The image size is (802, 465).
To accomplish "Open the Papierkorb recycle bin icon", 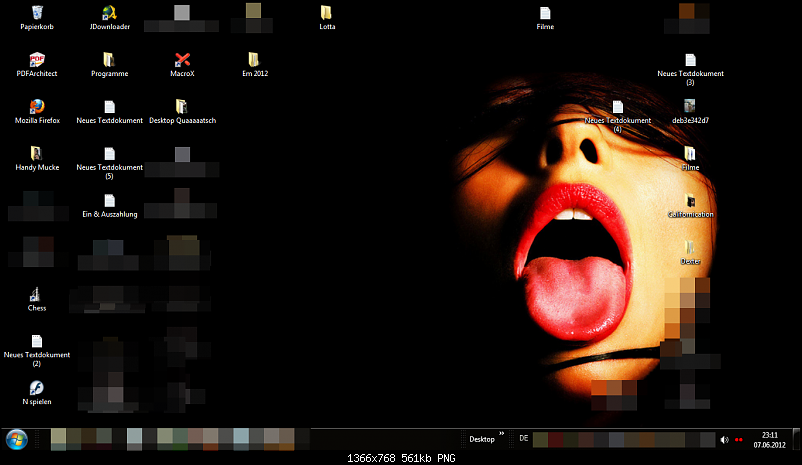I will point(37,13).
